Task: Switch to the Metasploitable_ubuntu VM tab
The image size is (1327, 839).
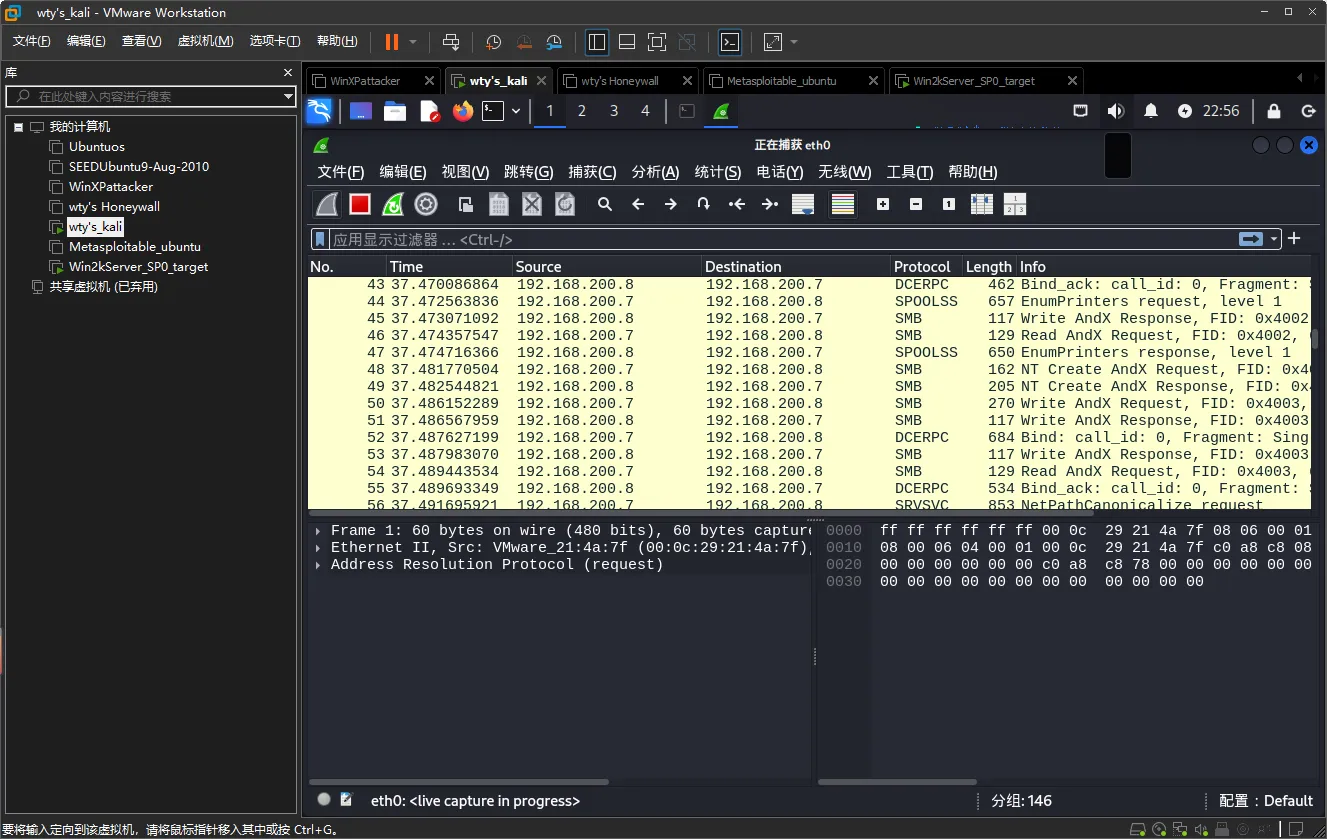Action: (781, 81)
